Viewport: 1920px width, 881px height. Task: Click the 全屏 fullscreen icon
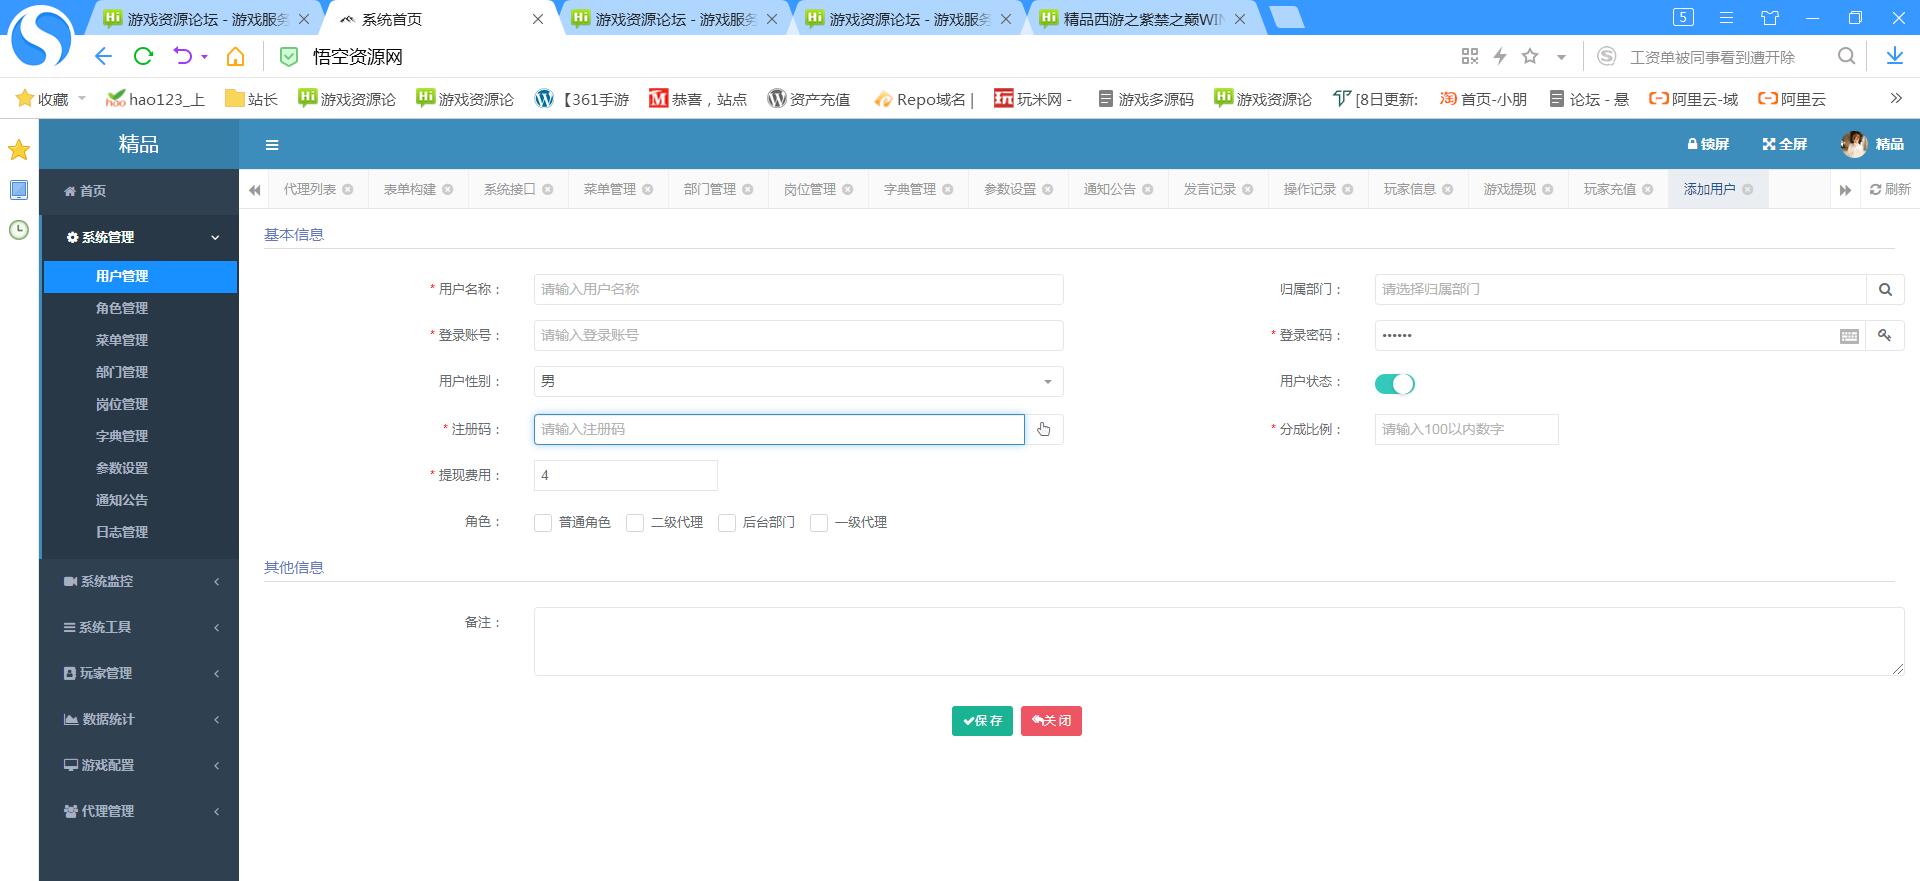1768,145
